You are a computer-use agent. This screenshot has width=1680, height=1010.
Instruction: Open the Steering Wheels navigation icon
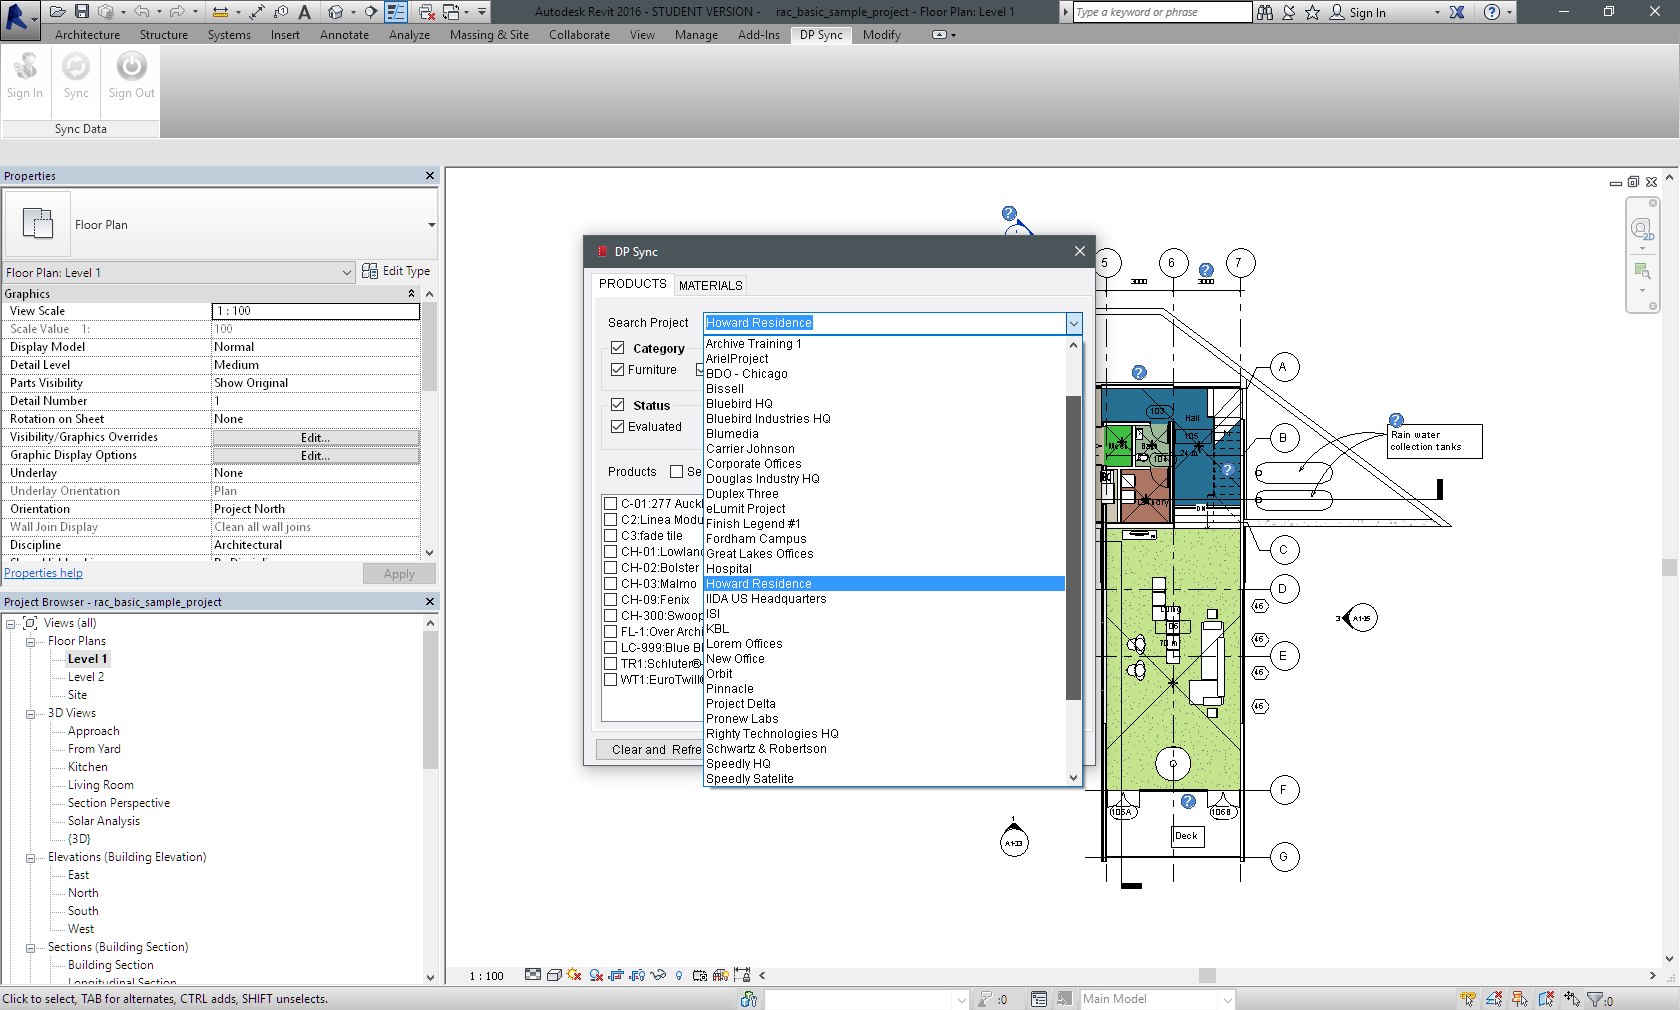click(x=1642, y=230)
